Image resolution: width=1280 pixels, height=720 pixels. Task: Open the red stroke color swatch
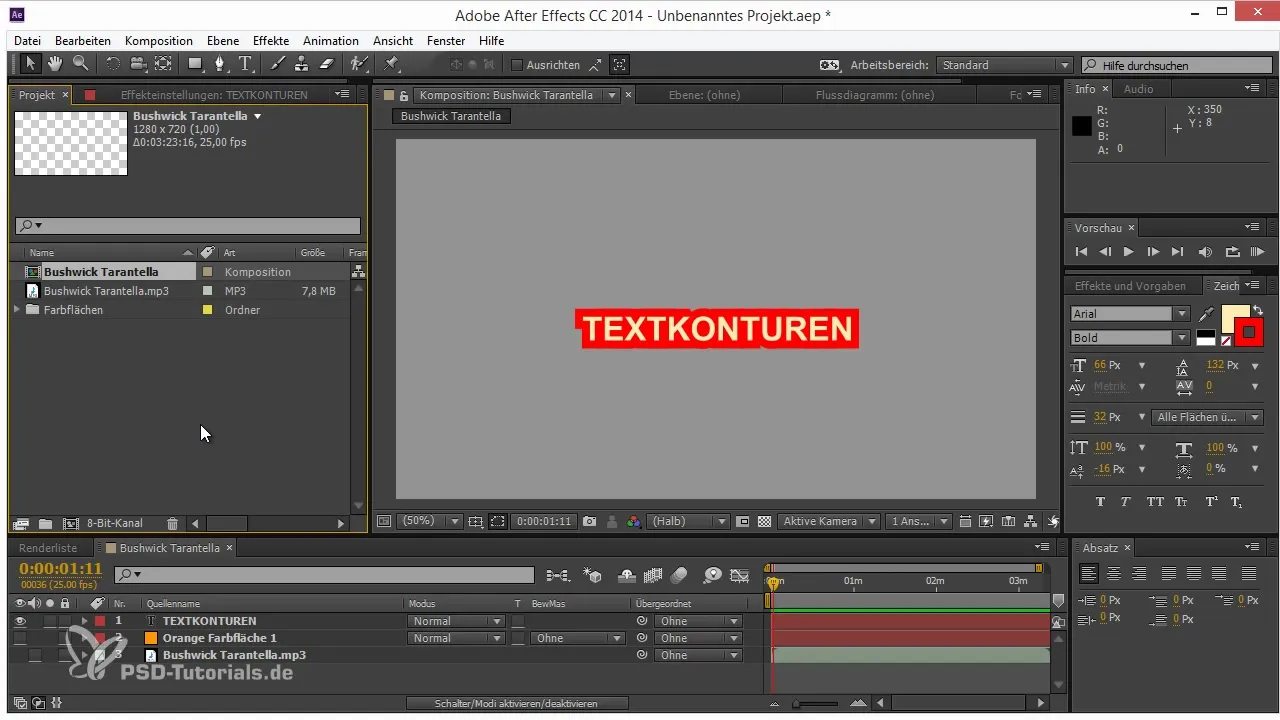[1249, 332]
